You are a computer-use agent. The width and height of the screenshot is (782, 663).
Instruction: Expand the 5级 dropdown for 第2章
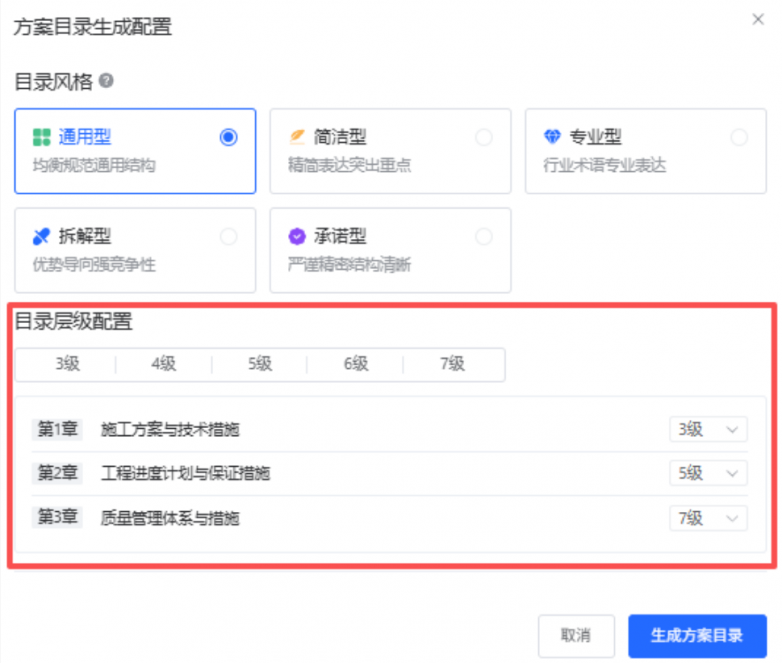[708, 473]
